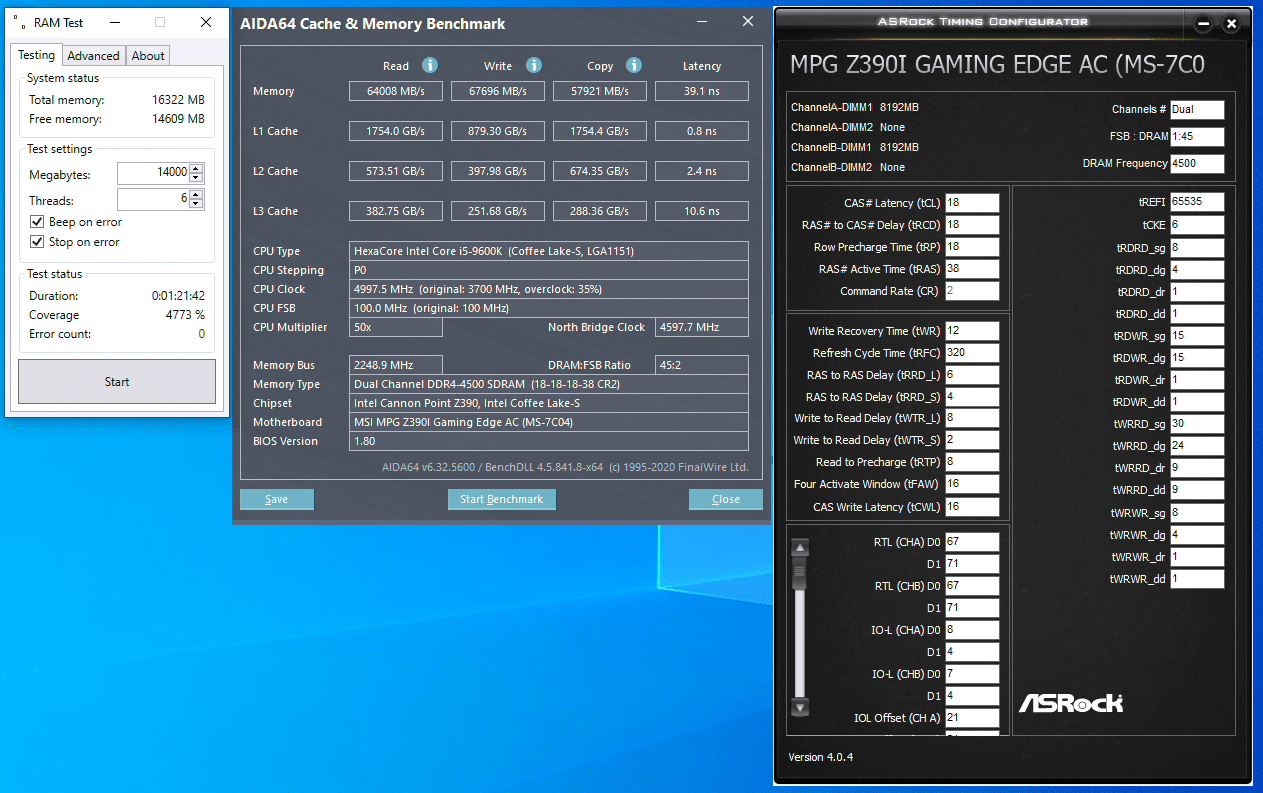Decrease Megabytes value with down arrow
Image resolution: width=1263 pixels, height=793 pixels.
coord(196,177)
